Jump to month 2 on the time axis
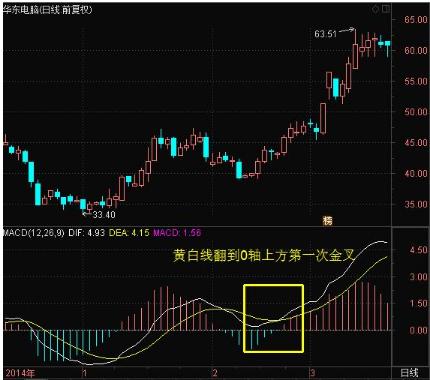The image size is (430, 380). tap(215, 373)
